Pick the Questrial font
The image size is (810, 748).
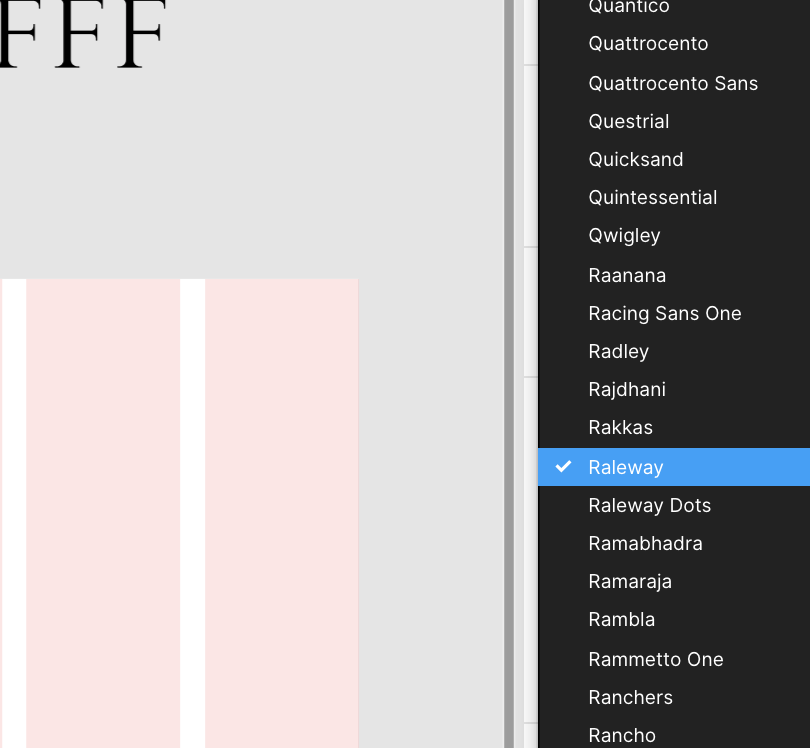[x=629, y=121]
